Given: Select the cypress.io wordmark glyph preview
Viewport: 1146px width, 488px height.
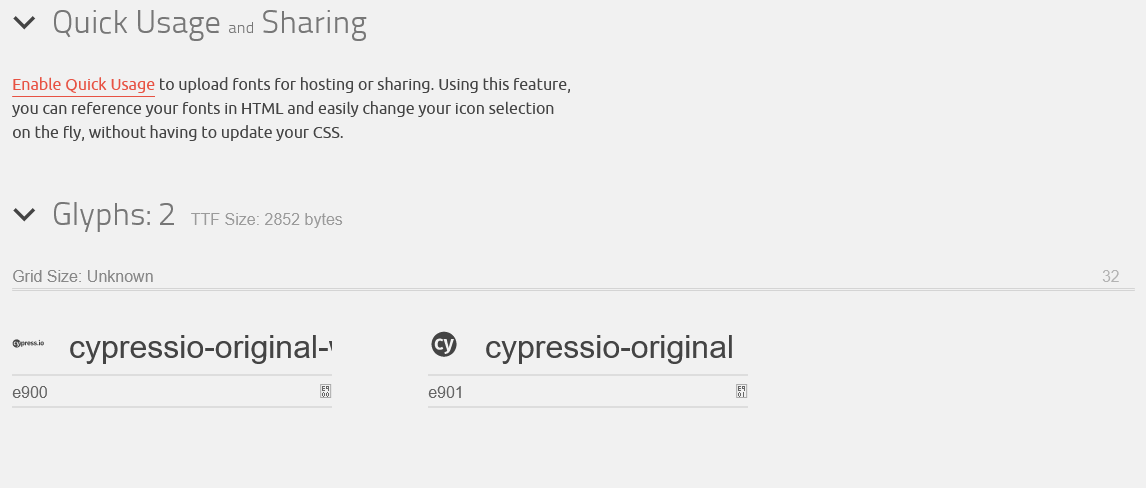Looking at the screenshot, I should 29,344.
